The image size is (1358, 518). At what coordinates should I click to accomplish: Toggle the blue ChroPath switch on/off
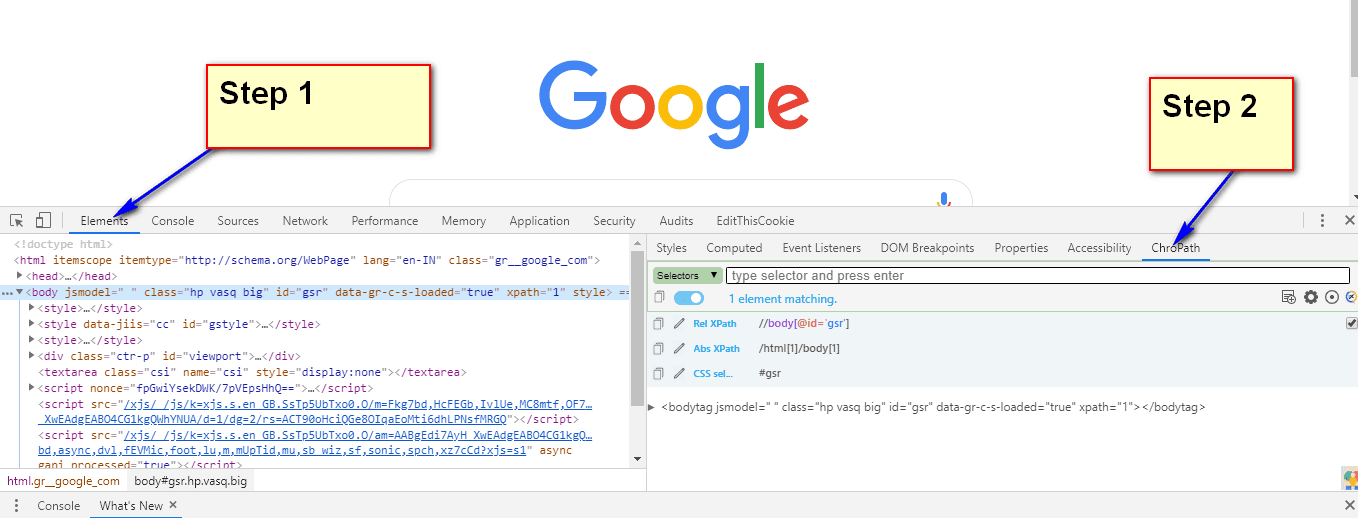point(689,298)
